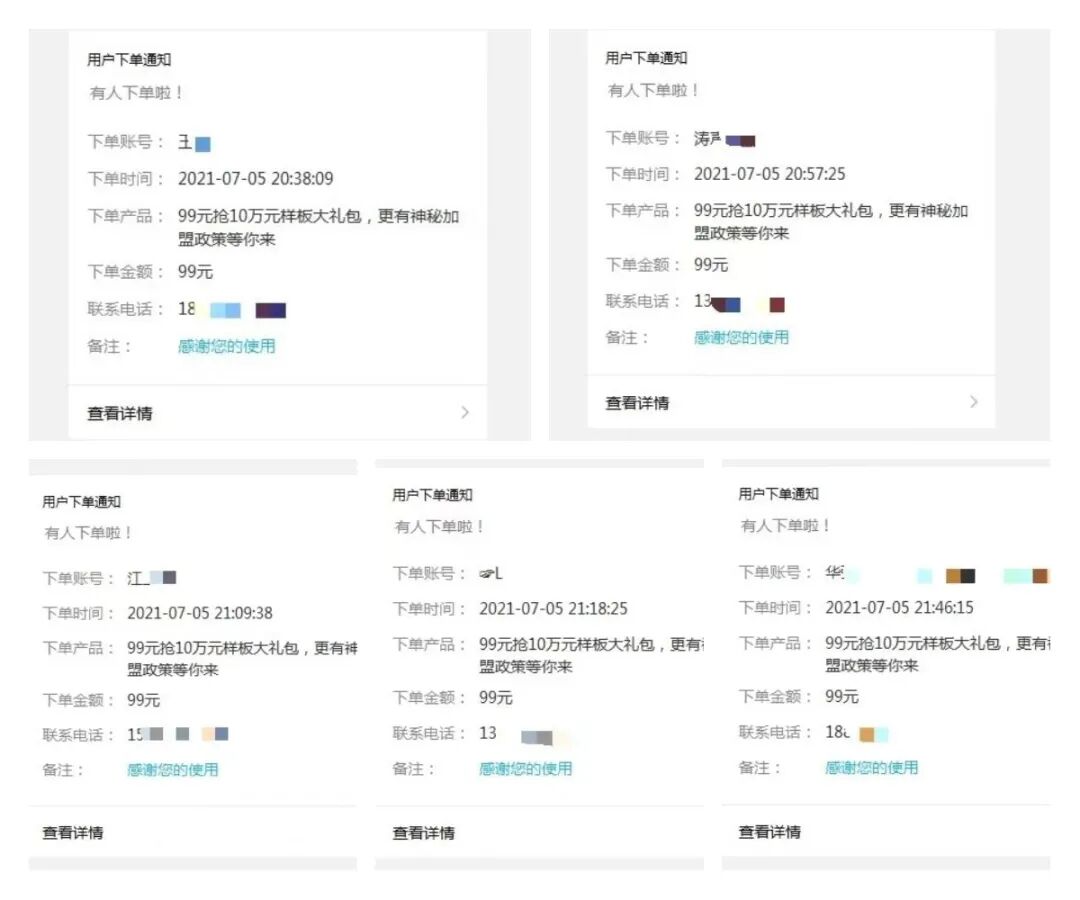Click the phone number on the 21:46:15 card
This screenshot has width=1080, height=900.
pyautogui.click(x=857, y=733)
